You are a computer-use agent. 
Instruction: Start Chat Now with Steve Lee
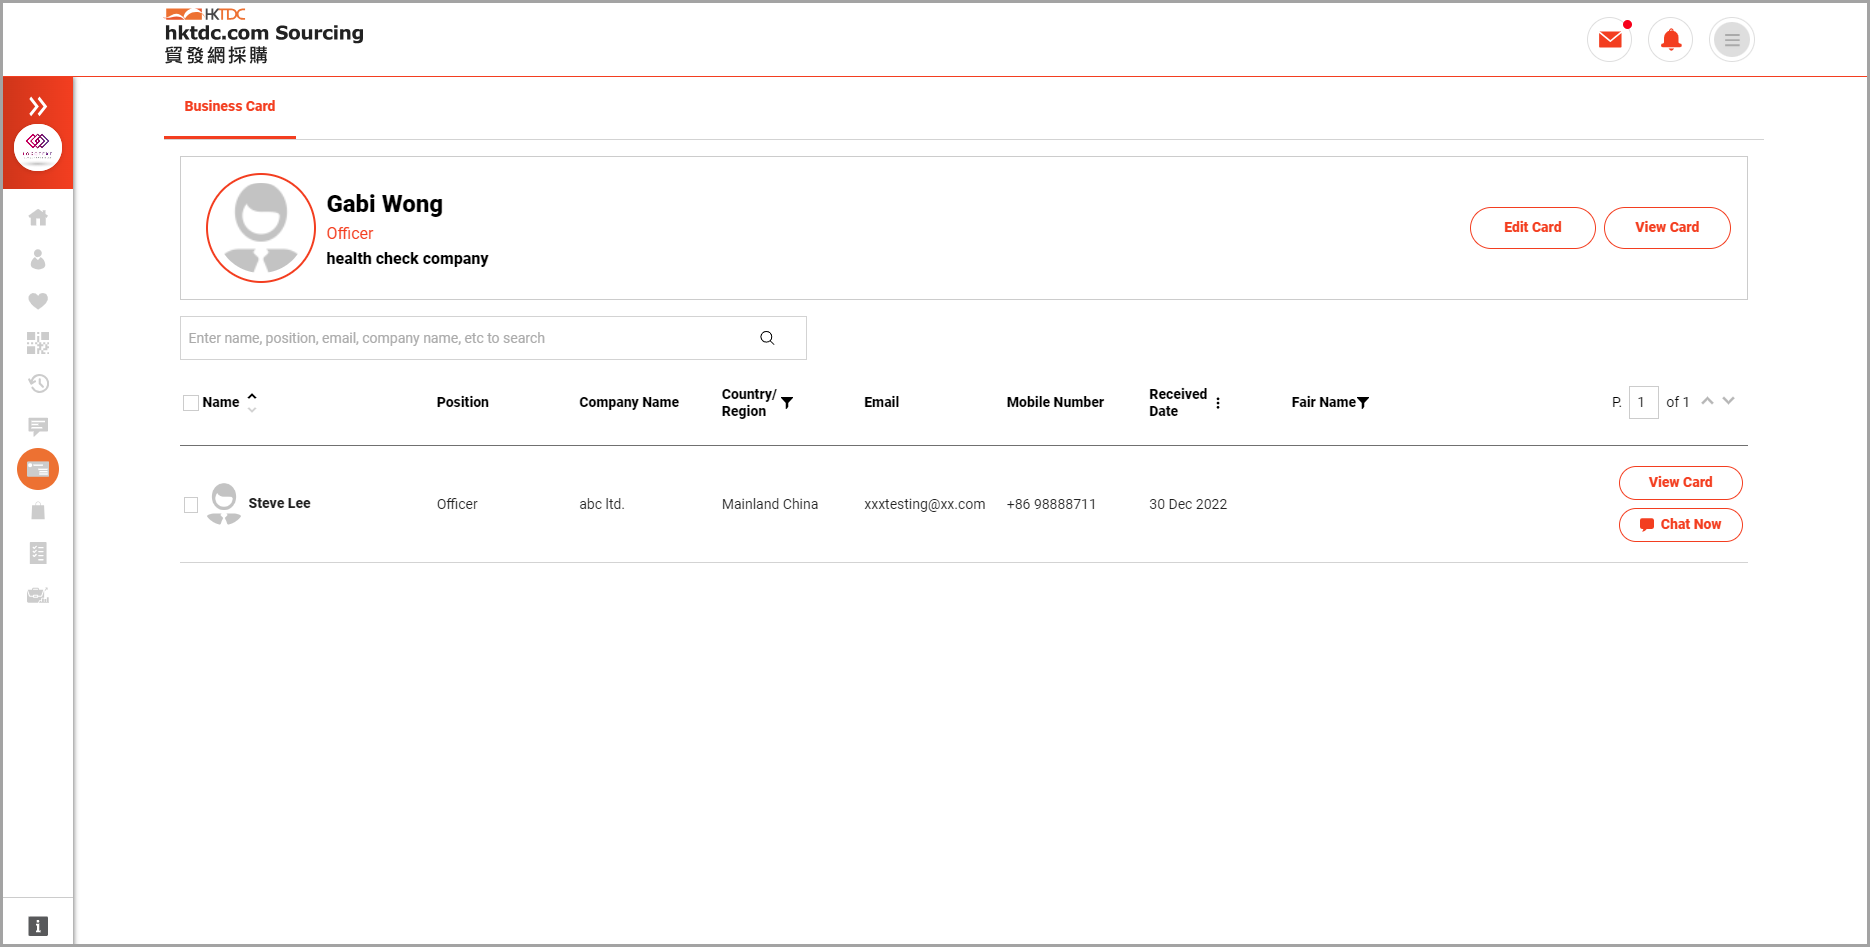coord(1681,525)
